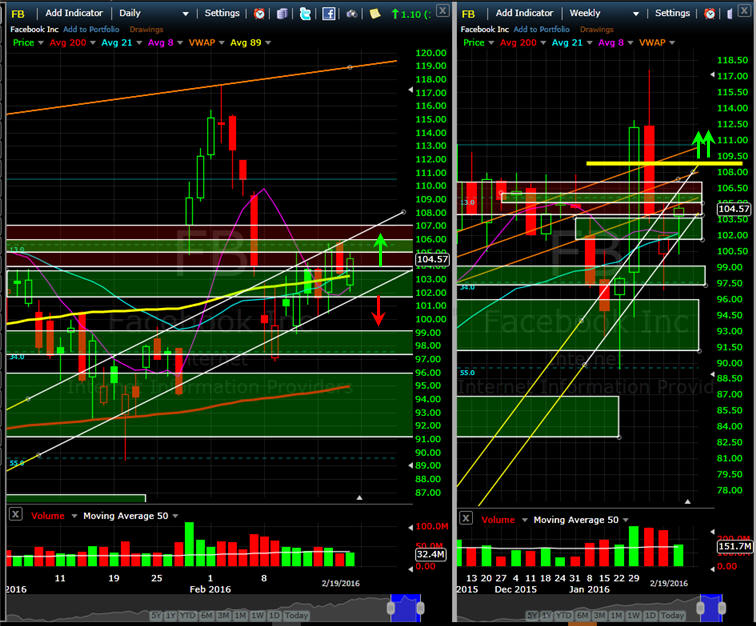Open the alarm clock alert in Weekly chart
The width and height of the screenshot is (756, 626).
click(x=710, y=14)
